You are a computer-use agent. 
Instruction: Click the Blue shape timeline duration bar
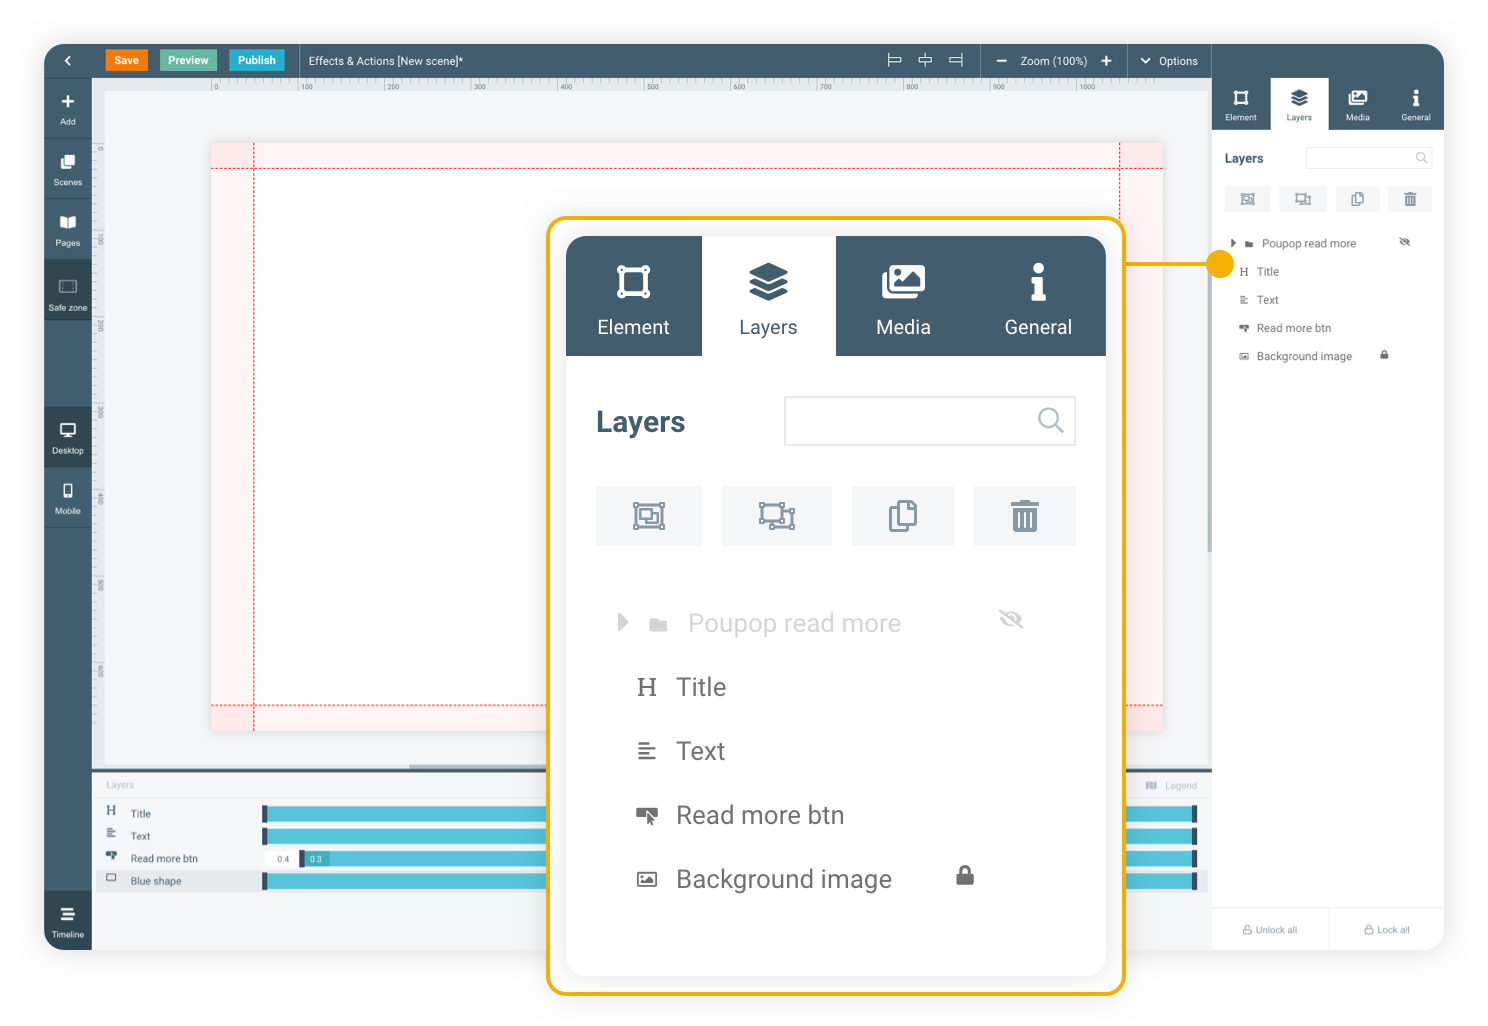pyautogui.click(x=405, y=881)
